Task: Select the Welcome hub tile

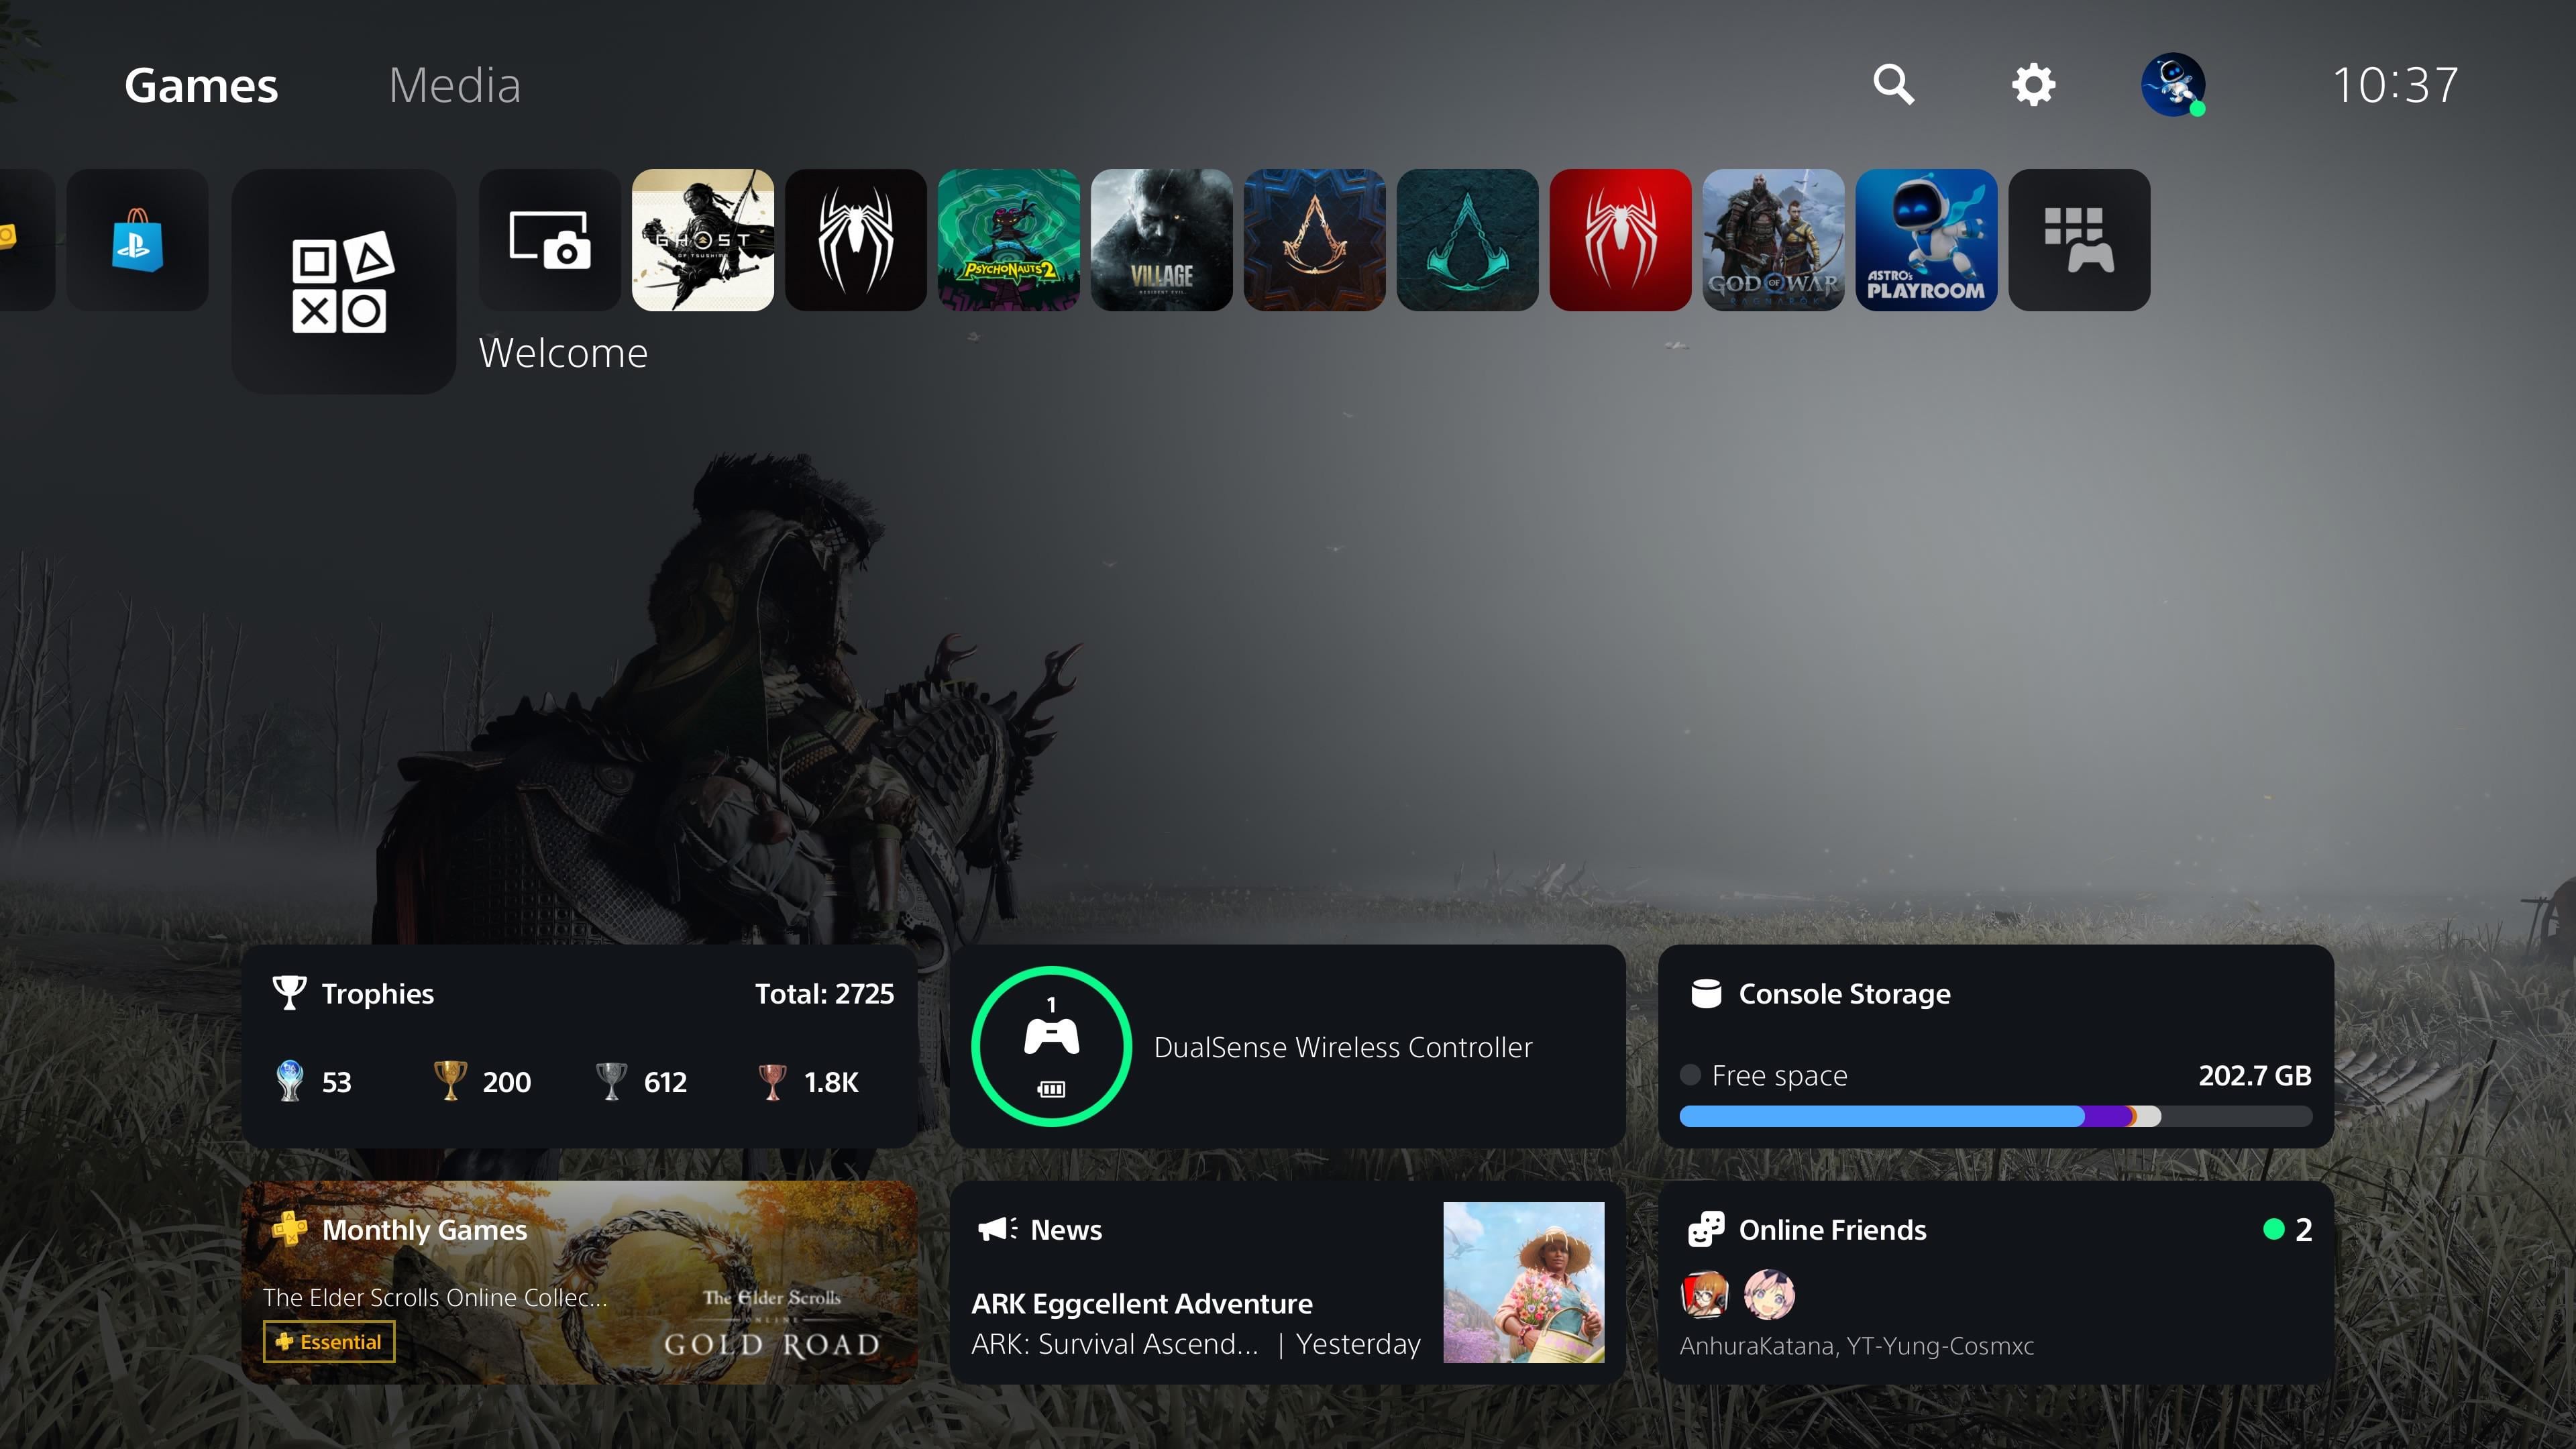Action: point(343,282)
